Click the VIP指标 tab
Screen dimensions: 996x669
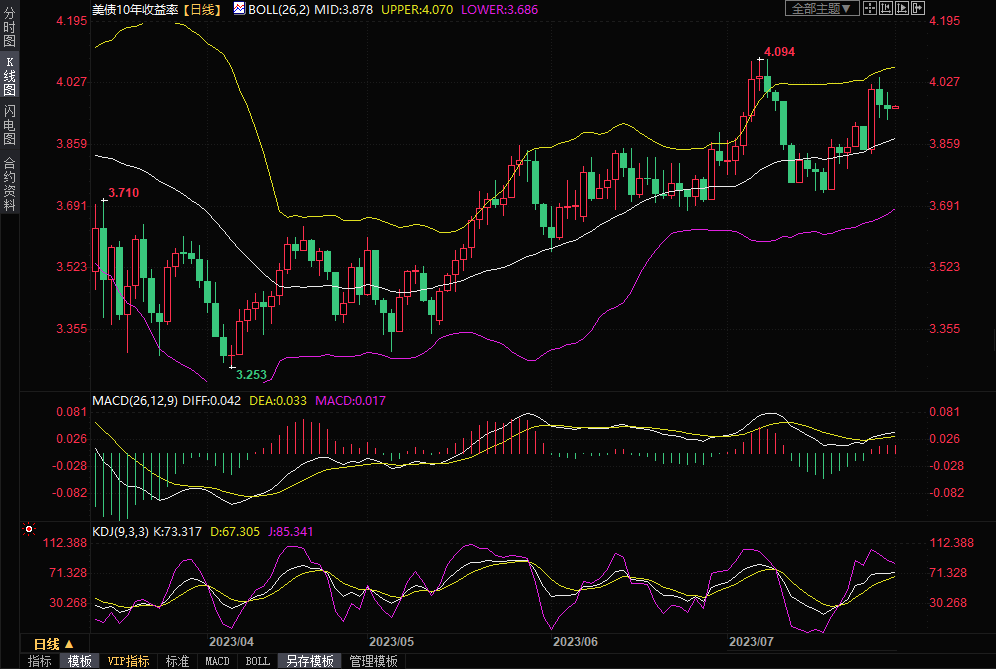128,661
